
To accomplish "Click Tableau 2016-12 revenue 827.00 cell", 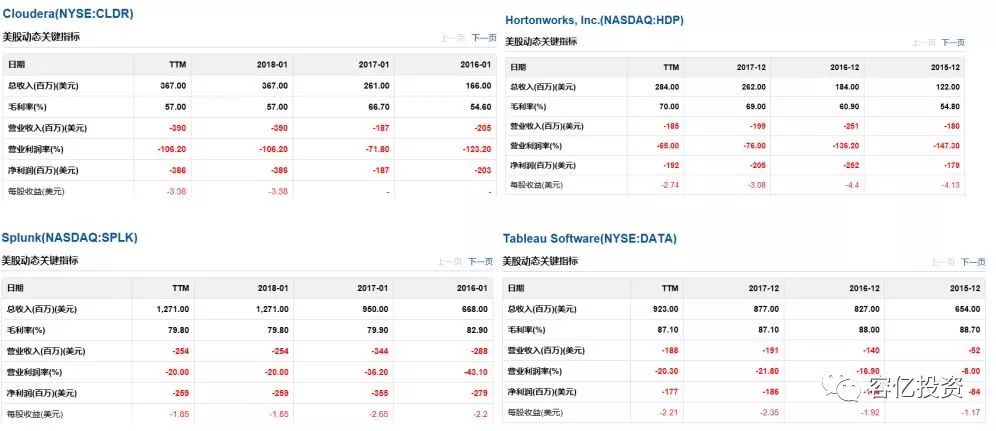I will pos(867,309).
